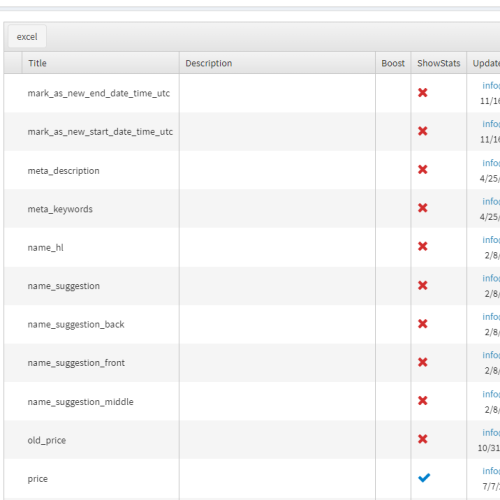Disable ShowStats blue checkmark for price

[x=424, y=478]
